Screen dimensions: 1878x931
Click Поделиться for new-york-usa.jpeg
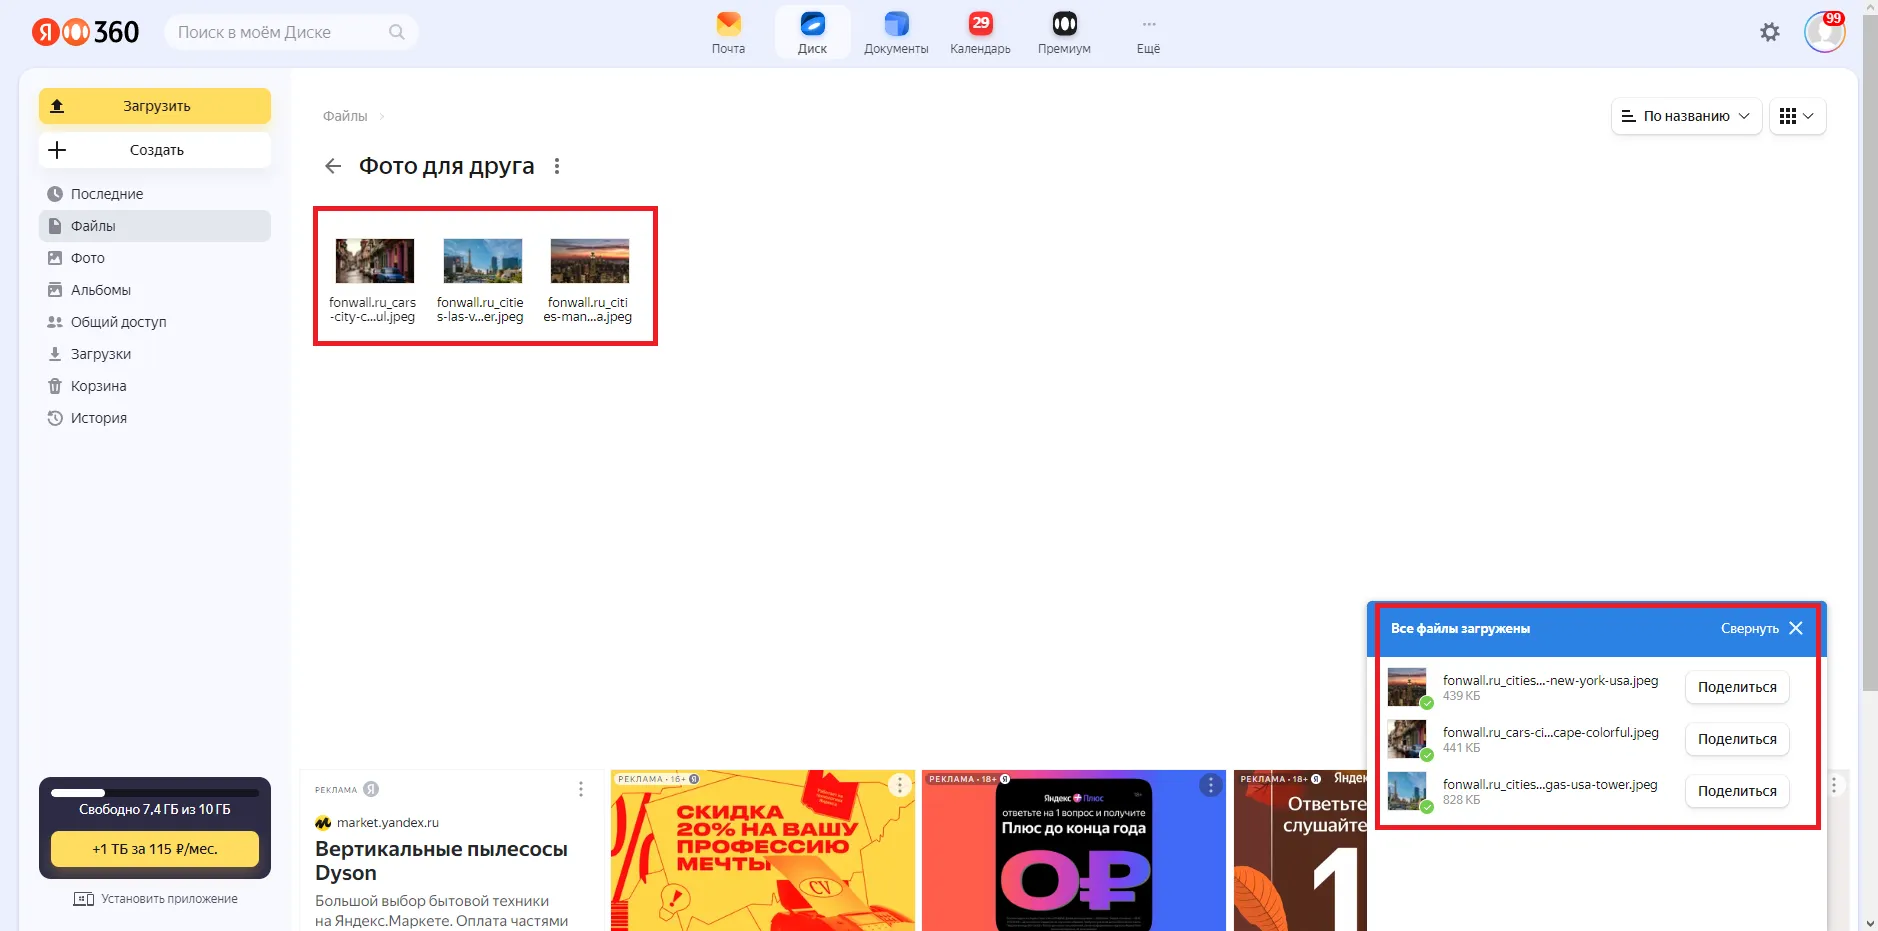tap(1737, 687)
